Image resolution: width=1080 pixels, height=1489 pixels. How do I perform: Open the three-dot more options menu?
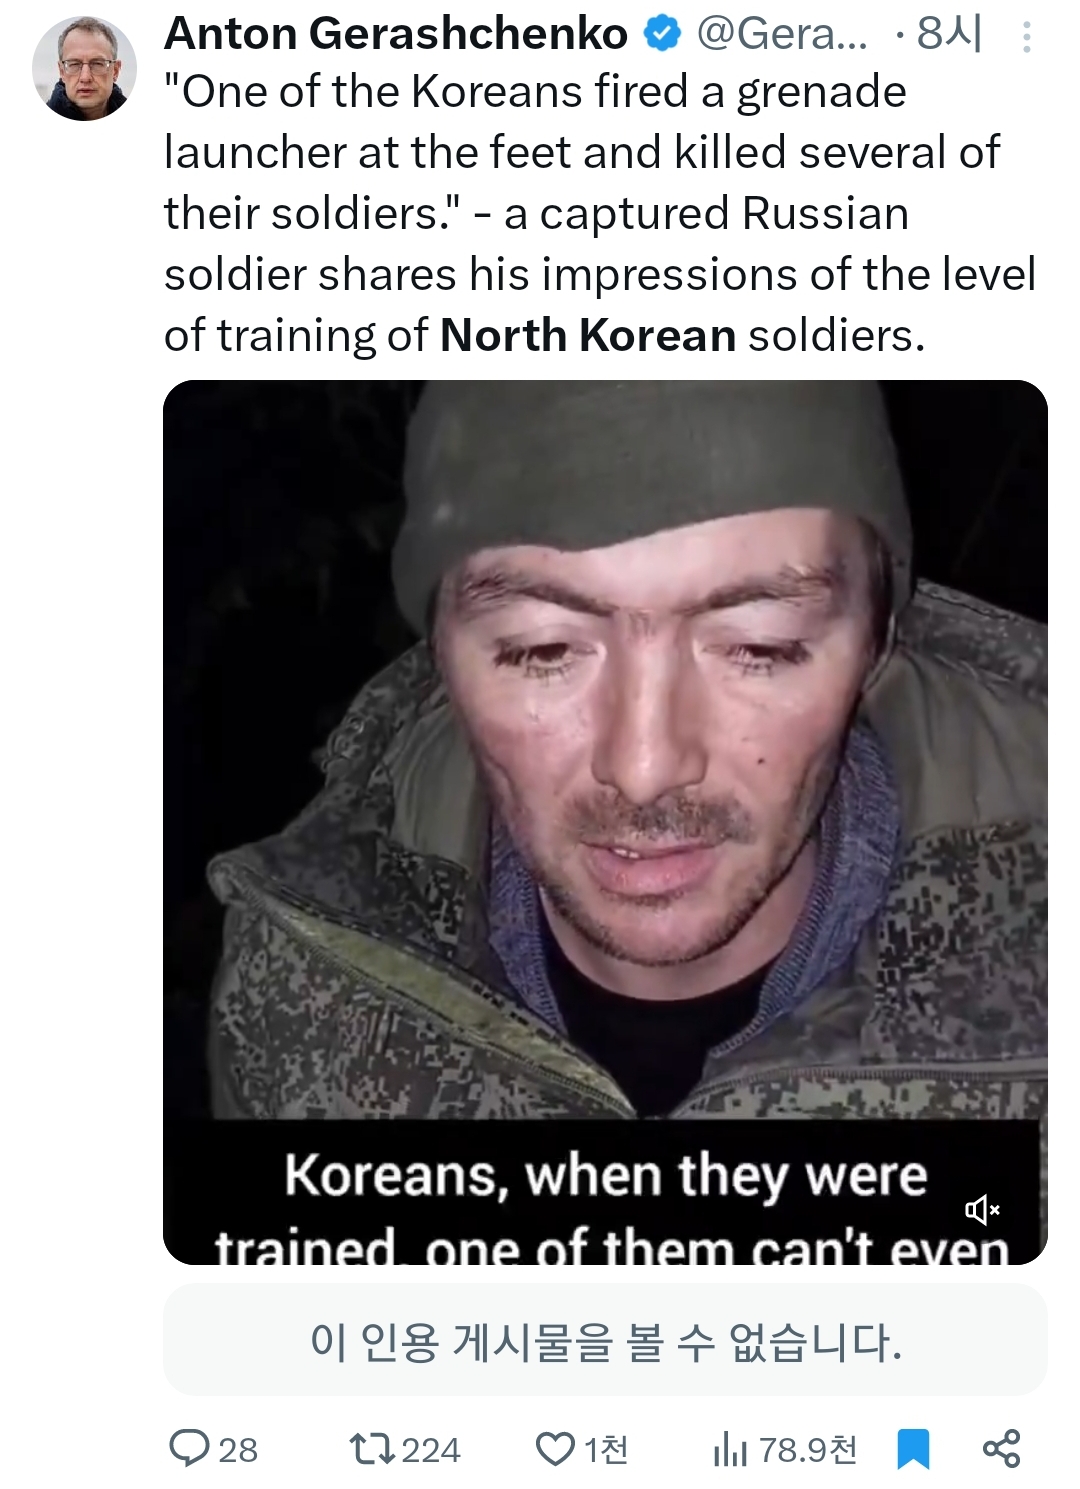pos(1026,37)
